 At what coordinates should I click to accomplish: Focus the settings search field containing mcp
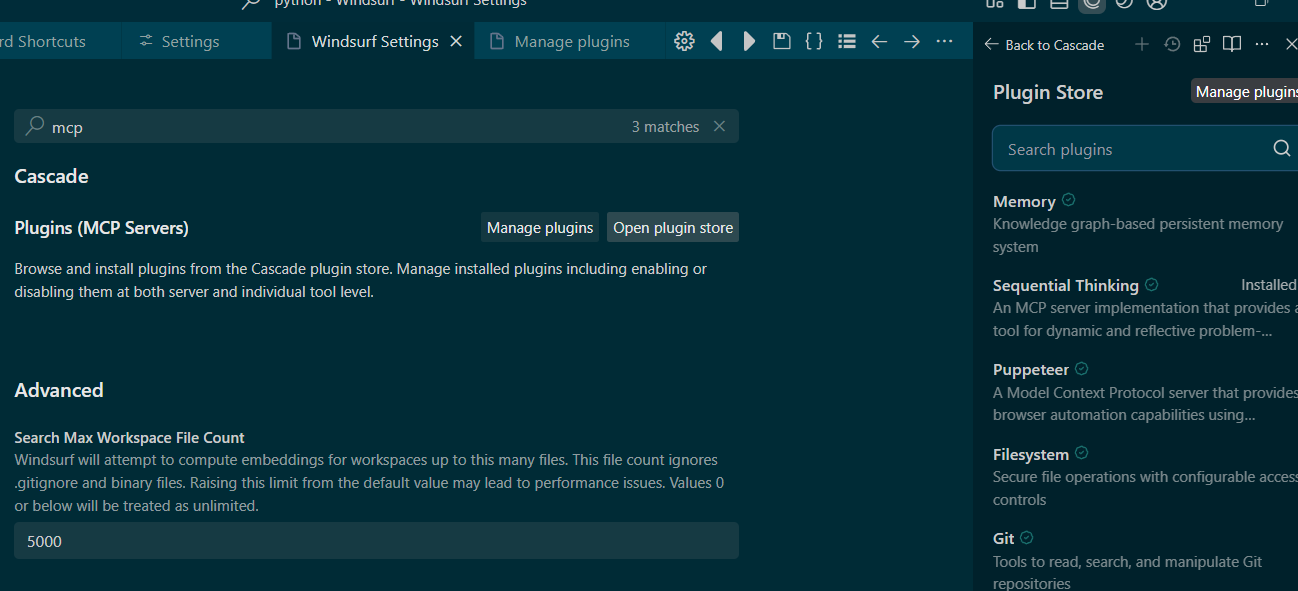pyautogui.click(x=376, y=126)
